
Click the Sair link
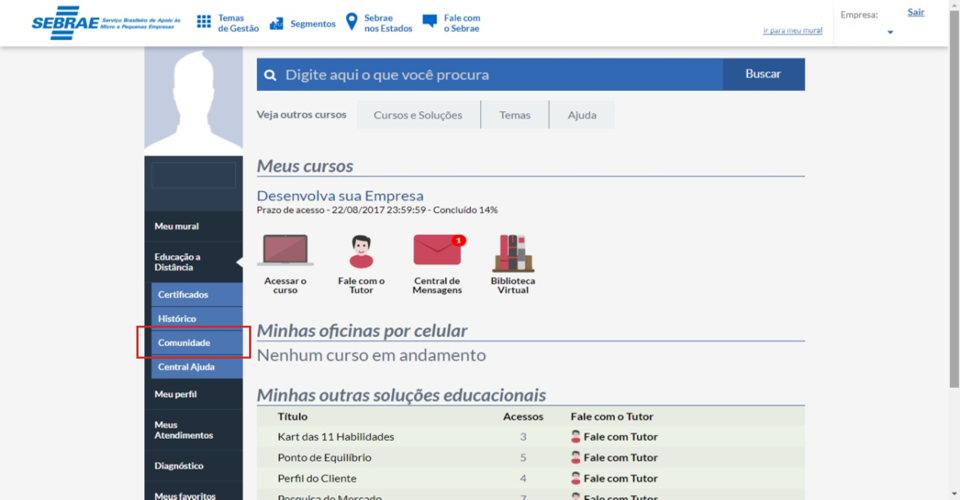[x=915, y=12]
